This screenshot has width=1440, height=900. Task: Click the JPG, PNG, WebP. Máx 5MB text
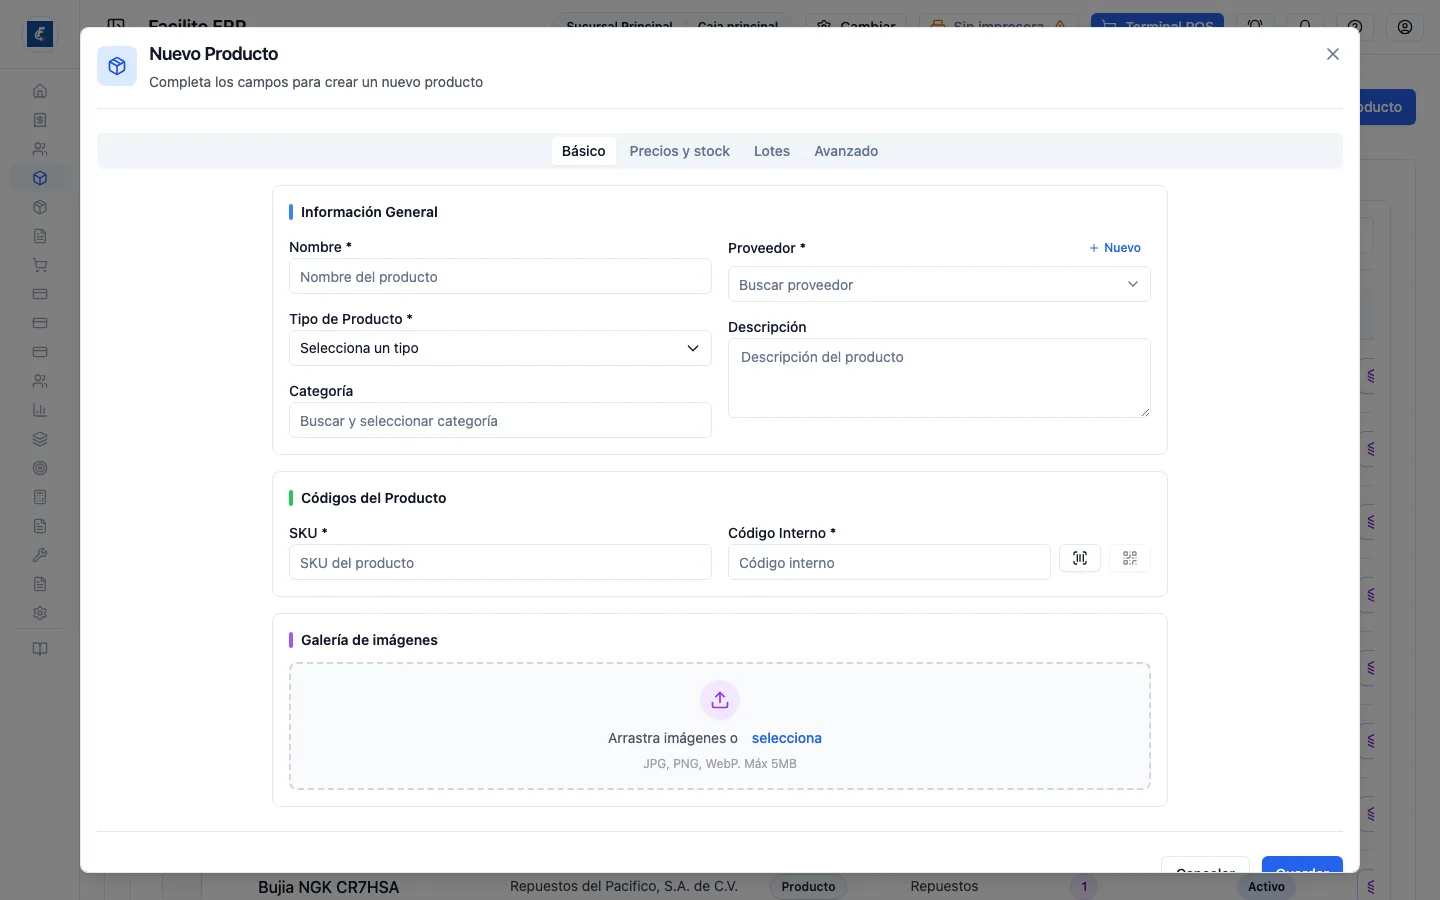coord(720,764)
